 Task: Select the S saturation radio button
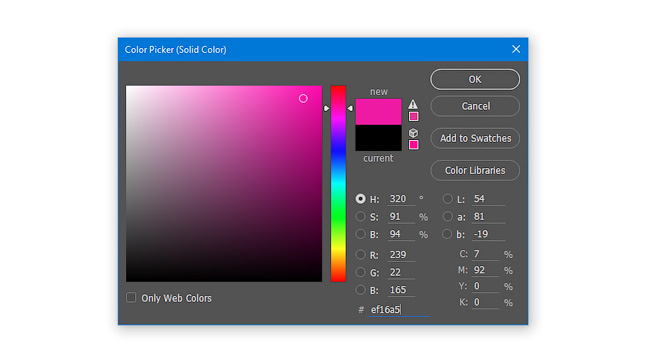point(361,216)
